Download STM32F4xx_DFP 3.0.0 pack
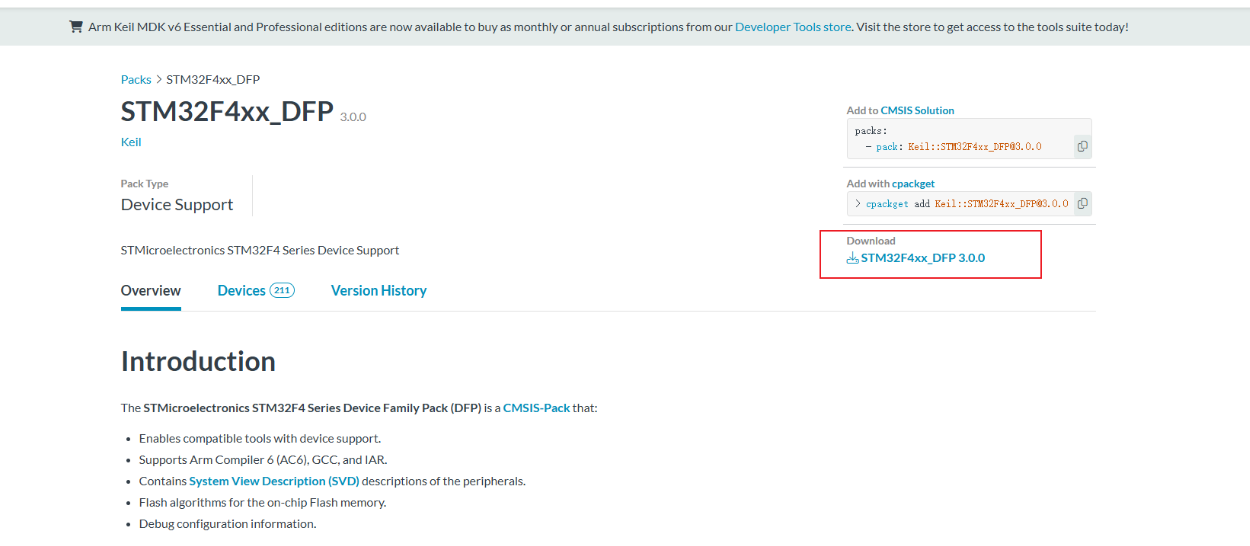This screenshot has width=1250, height=546. pos(922,258)
